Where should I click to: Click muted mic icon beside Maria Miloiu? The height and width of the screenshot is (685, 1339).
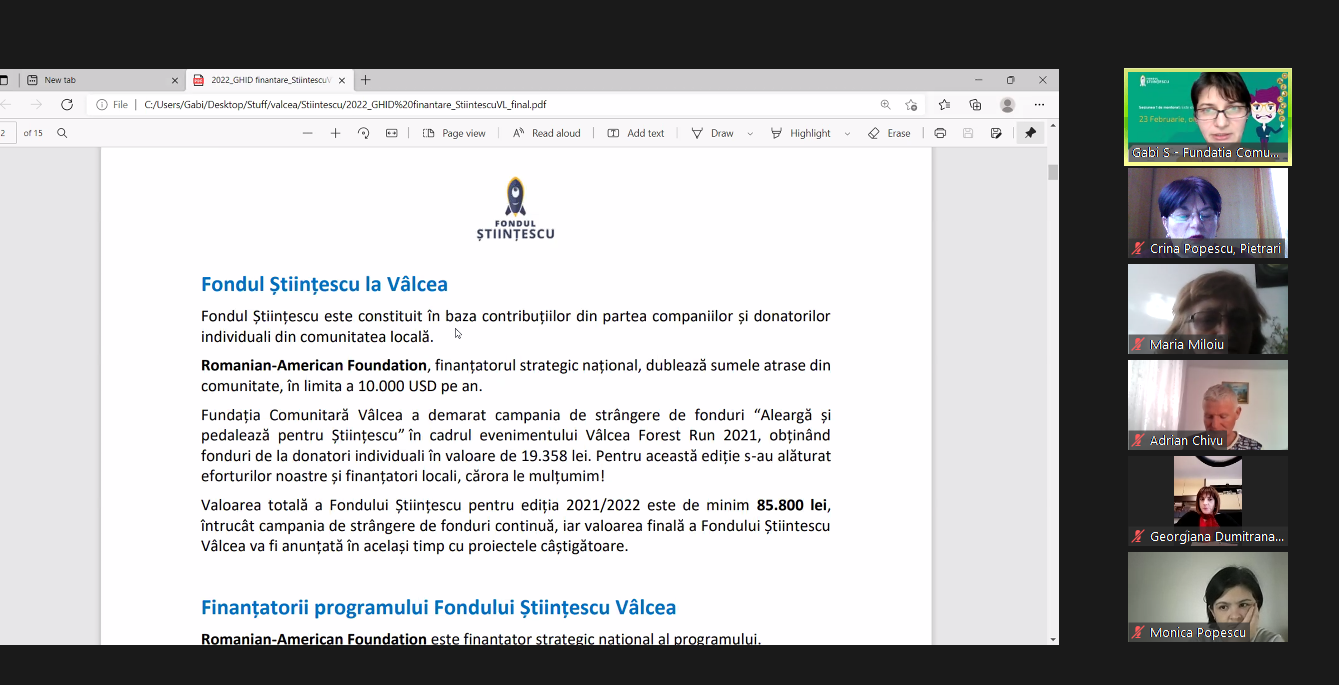pyautogui.click(x=1138, y=344)
